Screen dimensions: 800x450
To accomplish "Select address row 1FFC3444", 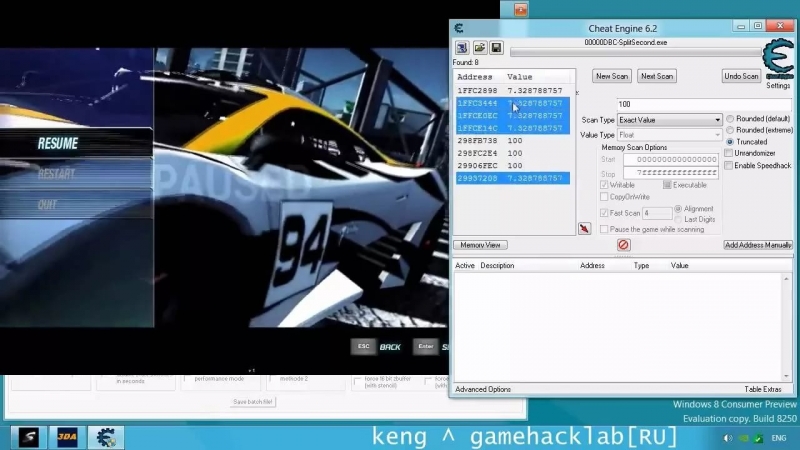I will tap(513, 103).
